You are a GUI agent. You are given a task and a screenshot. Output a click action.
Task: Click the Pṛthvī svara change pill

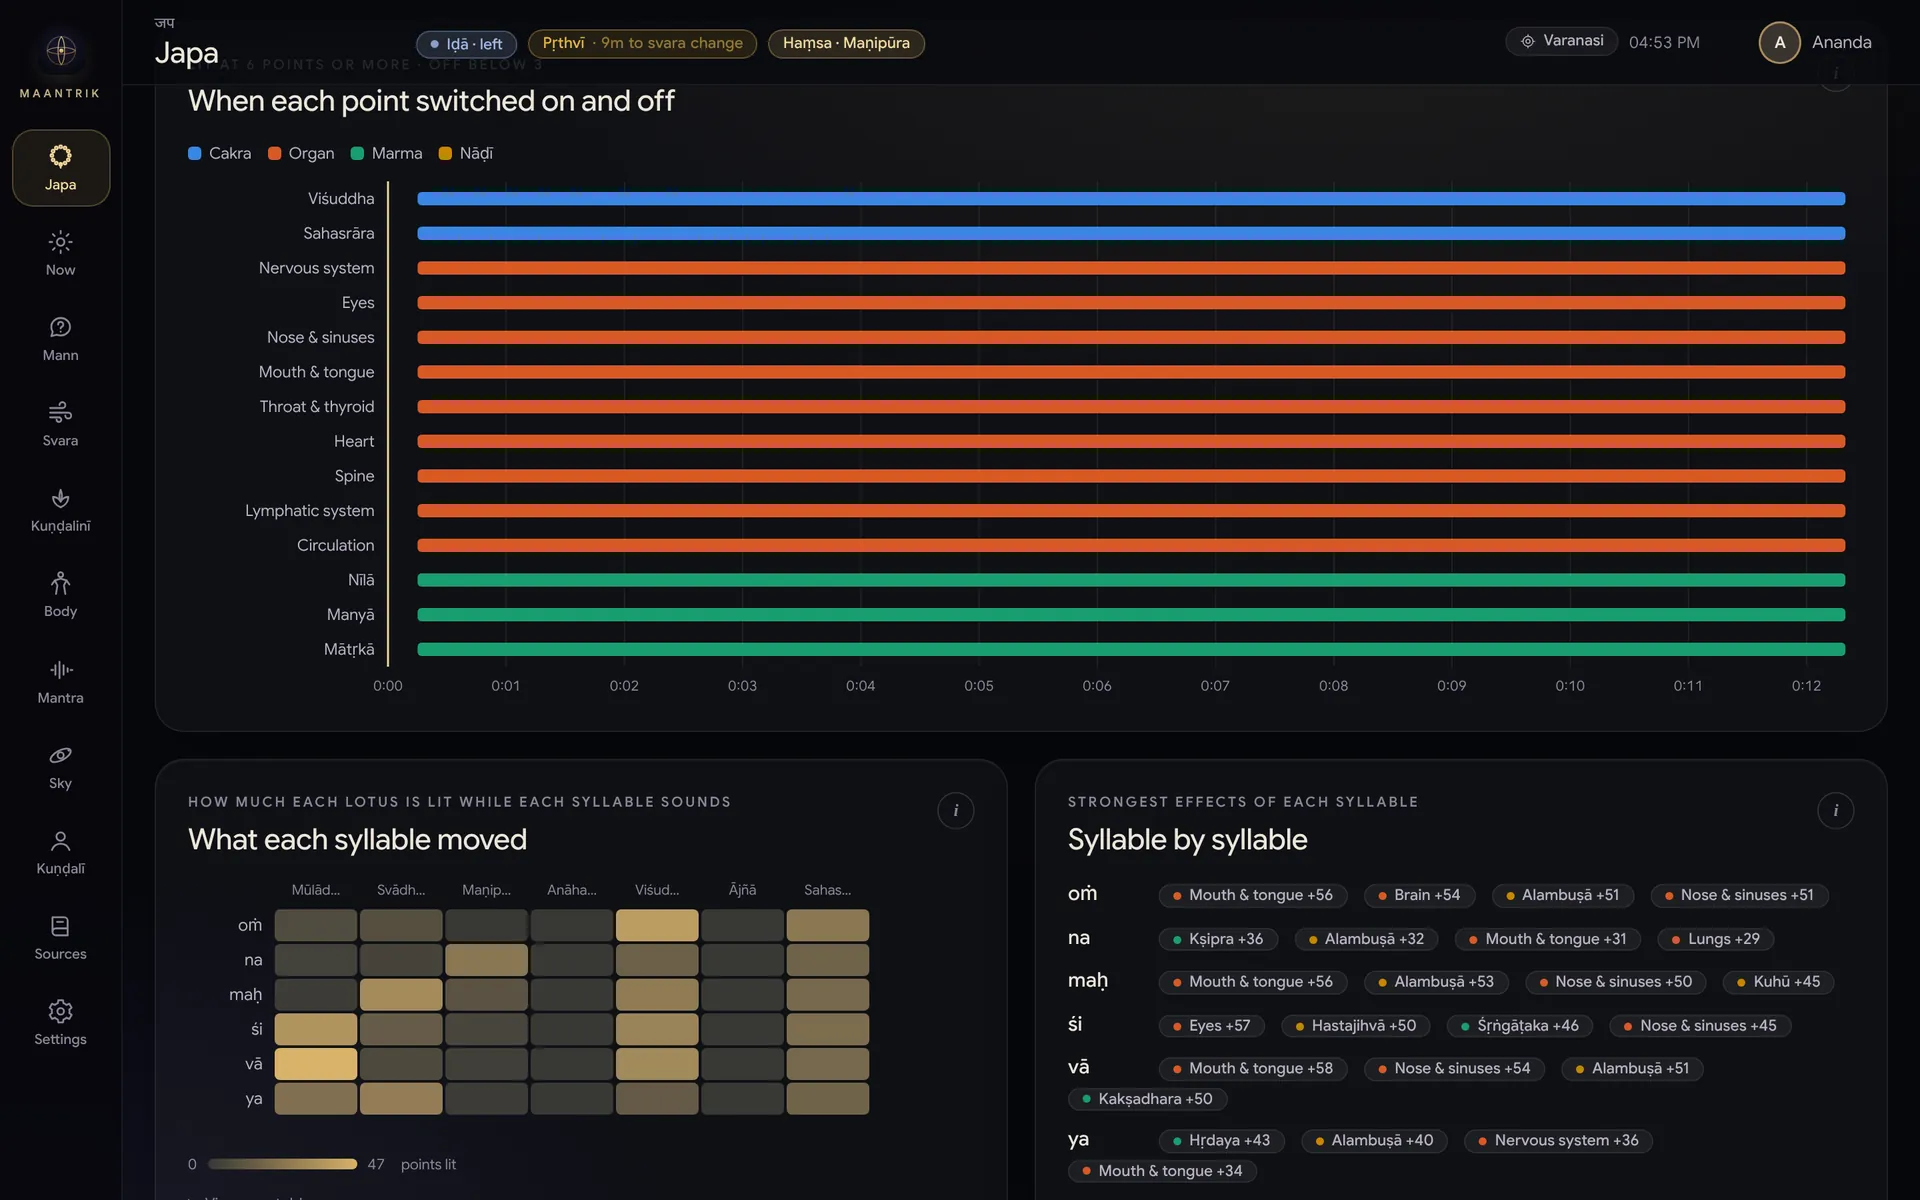point(642,43)
